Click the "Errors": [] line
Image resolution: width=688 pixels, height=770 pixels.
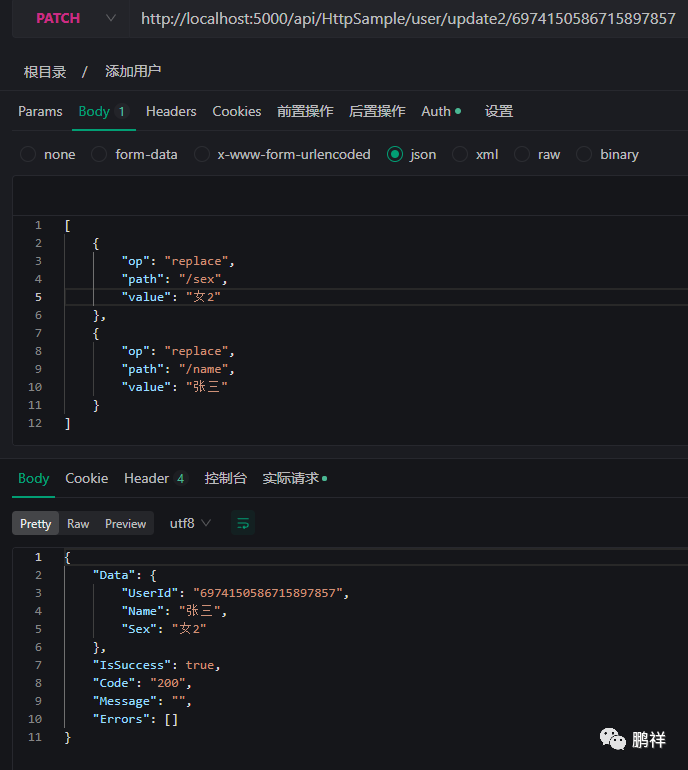coord(135,719)
